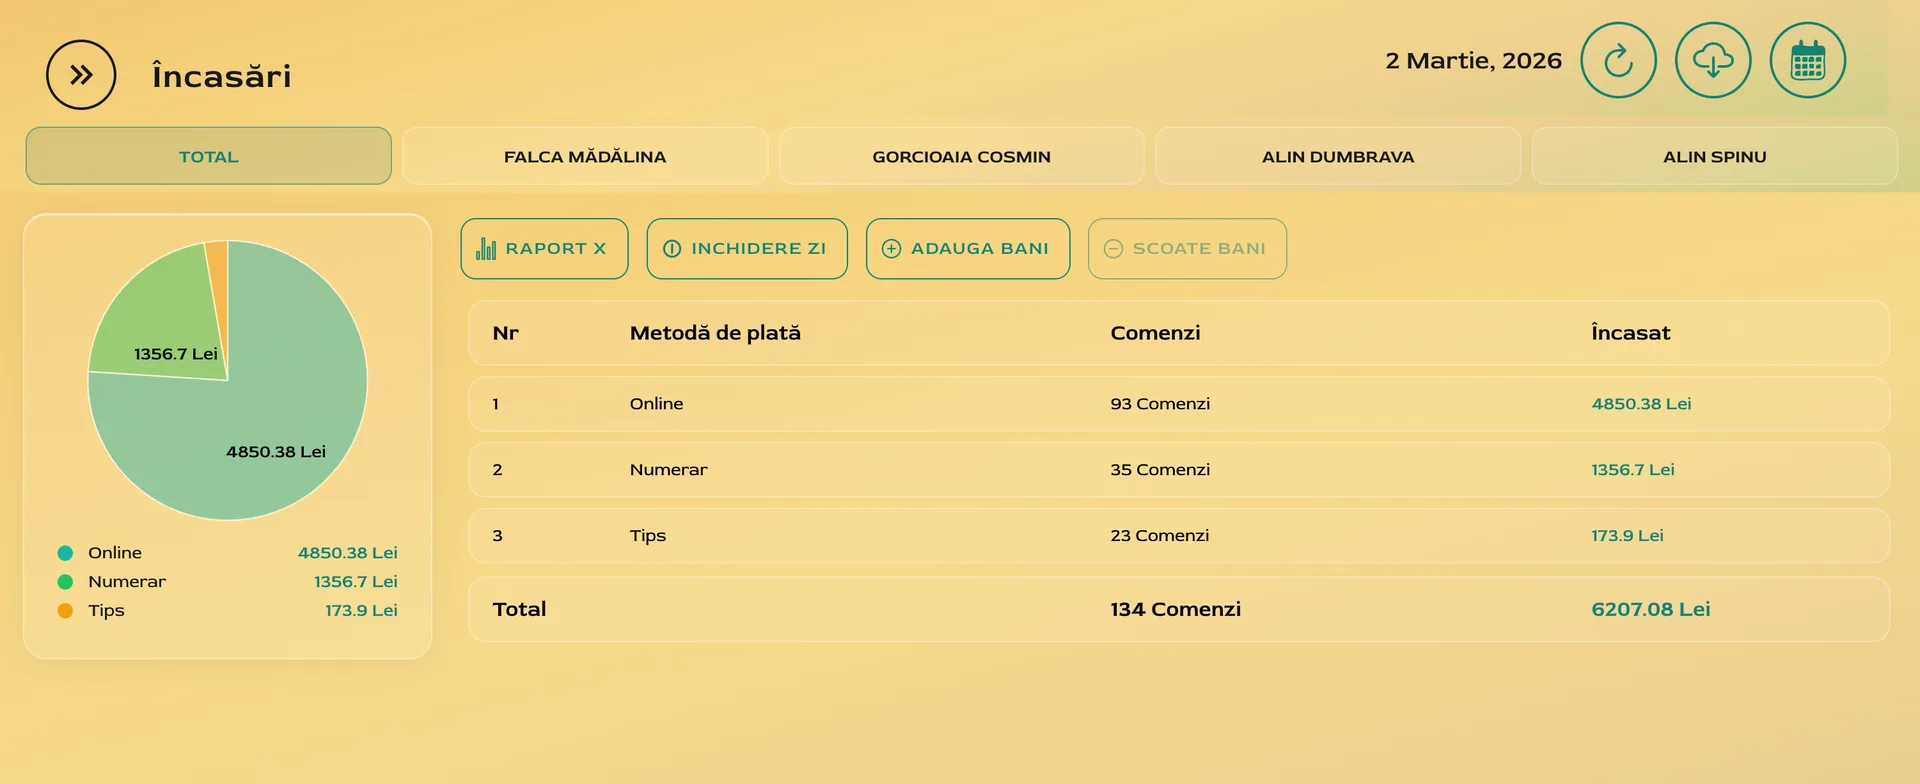The height and width of the screenshot is (784, 1920).
Task: Open the calendar date picker
Action: coord(1807,61)
